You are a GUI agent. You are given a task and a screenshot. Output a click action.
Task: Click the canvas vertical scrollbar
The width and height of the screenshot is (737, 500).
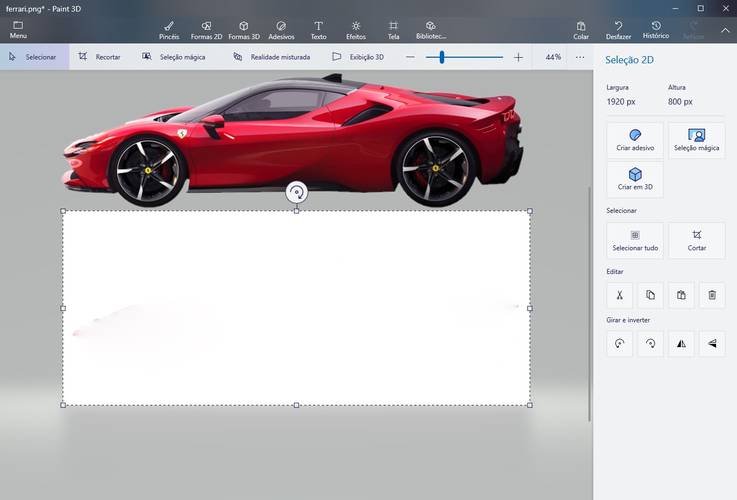point(589,304)
